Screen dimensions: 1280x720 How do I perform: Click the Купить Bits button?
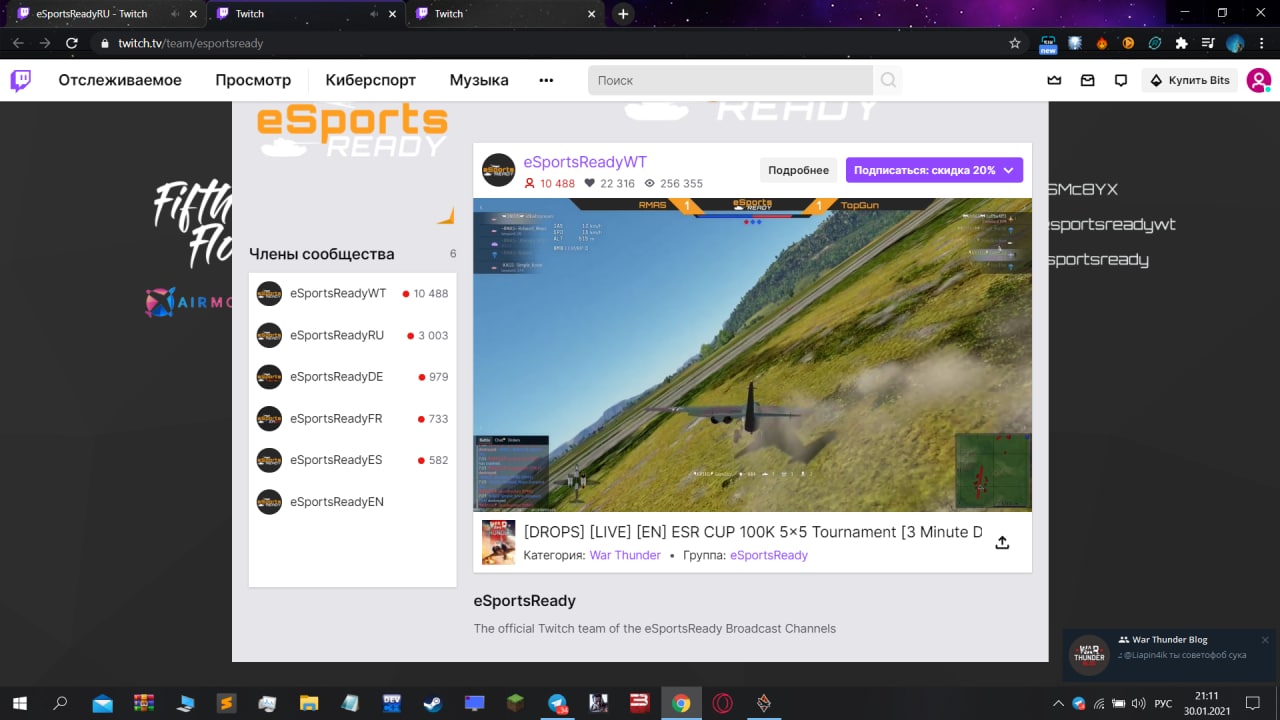point(1190,80)
